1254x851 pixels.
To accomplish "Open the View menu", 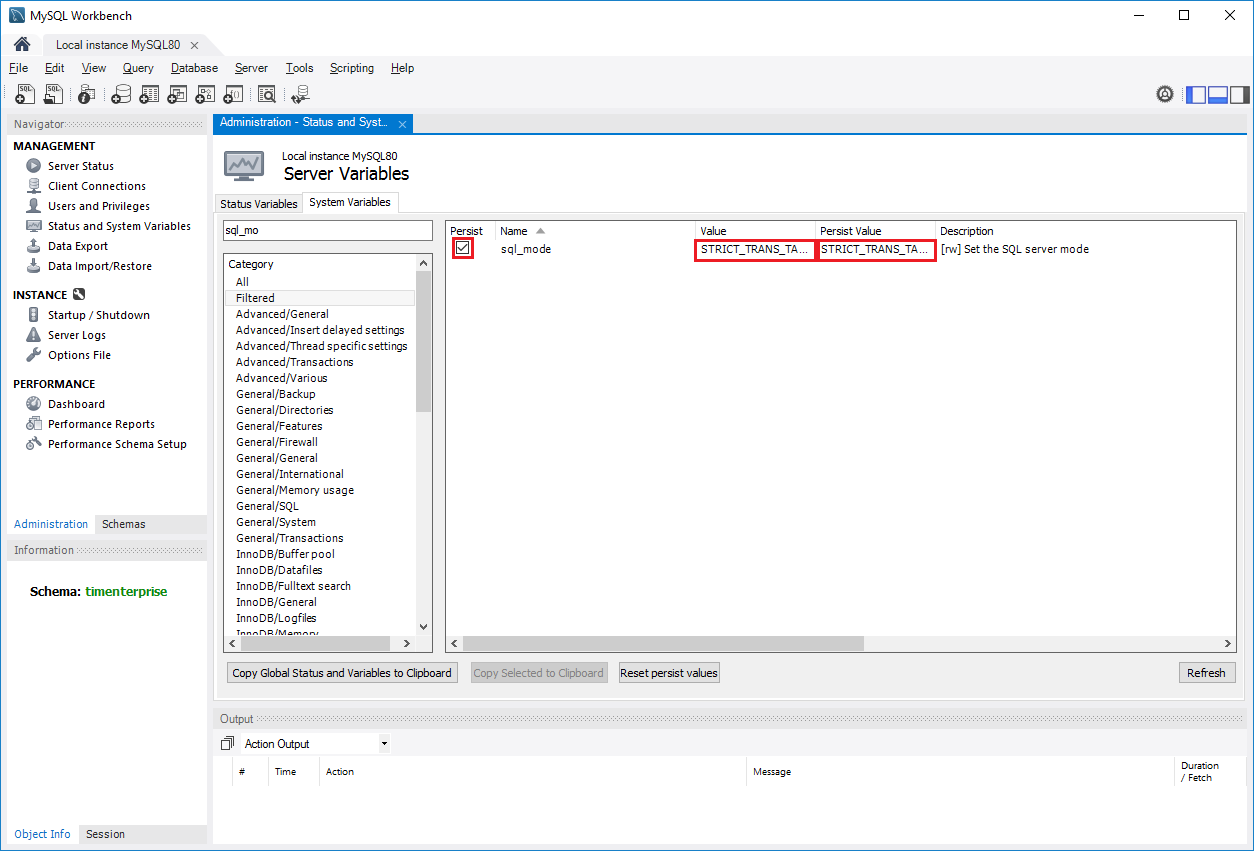I will (94, 68).
